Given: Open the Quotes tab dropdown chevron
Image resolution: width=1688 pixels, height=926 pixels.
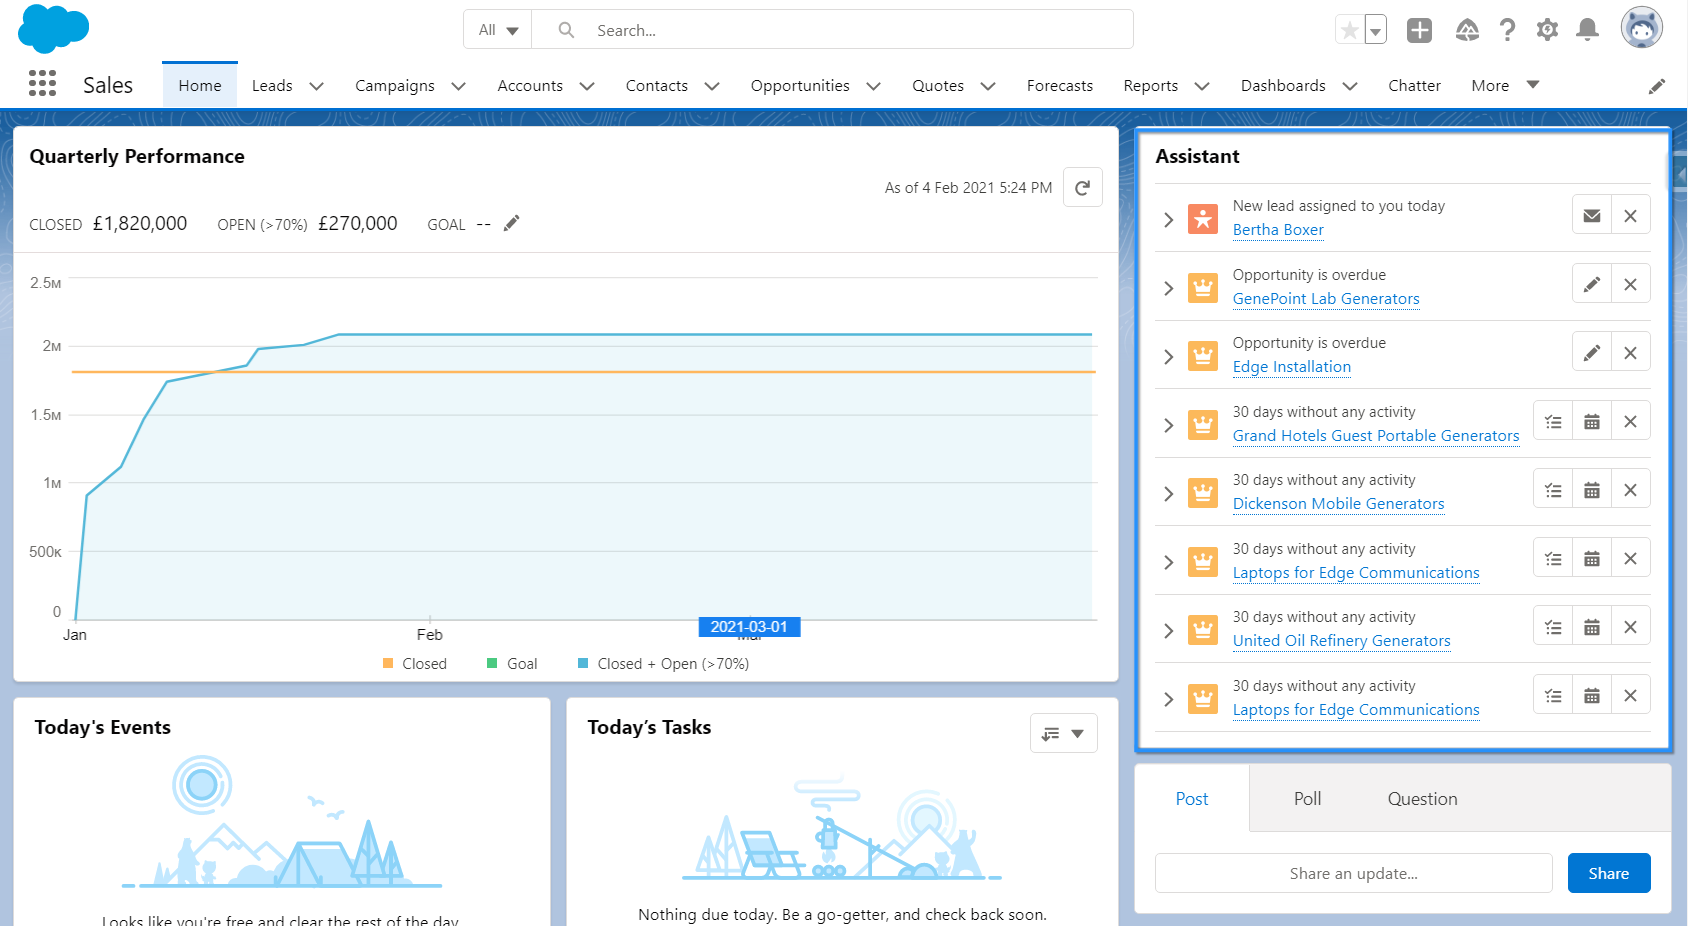Looking at the screenshot, I should (988, 86).
